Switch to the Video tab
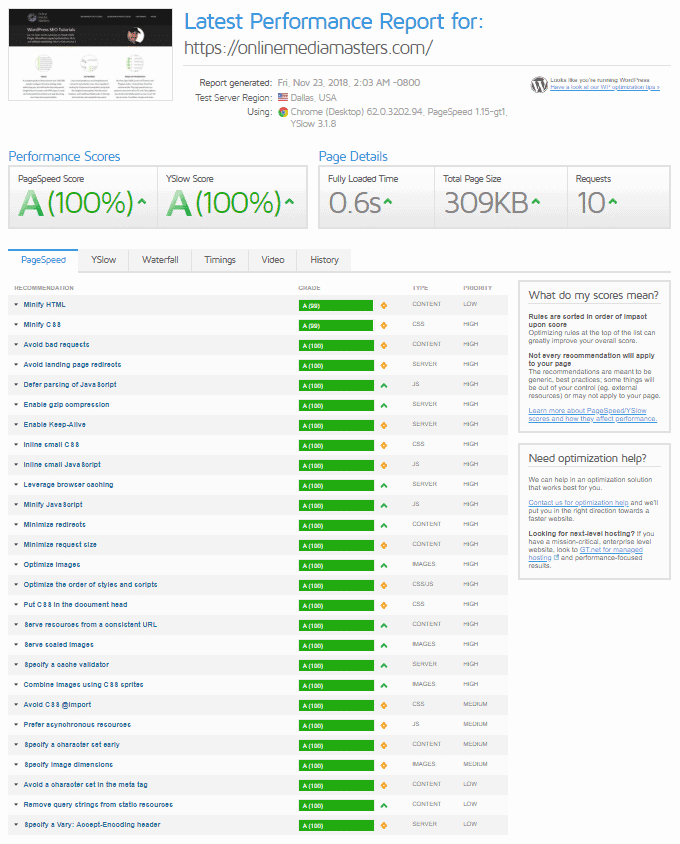This screenshot has width=680, height=844. point(272,260)
